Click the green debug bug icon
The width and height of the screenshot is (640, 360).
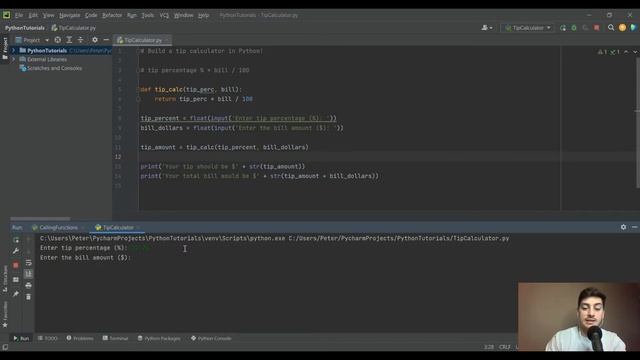tap(574, 28)
